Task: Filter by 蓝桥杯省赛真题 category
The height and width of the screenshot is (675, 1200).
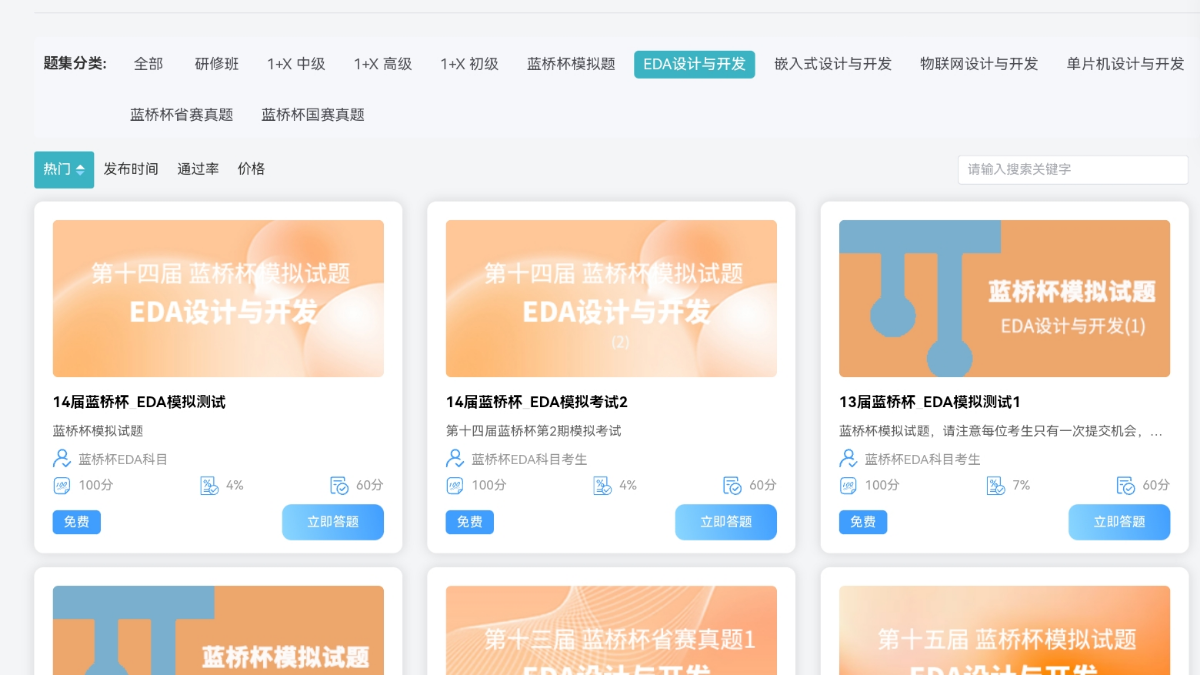Action: (x=182, y=115)
